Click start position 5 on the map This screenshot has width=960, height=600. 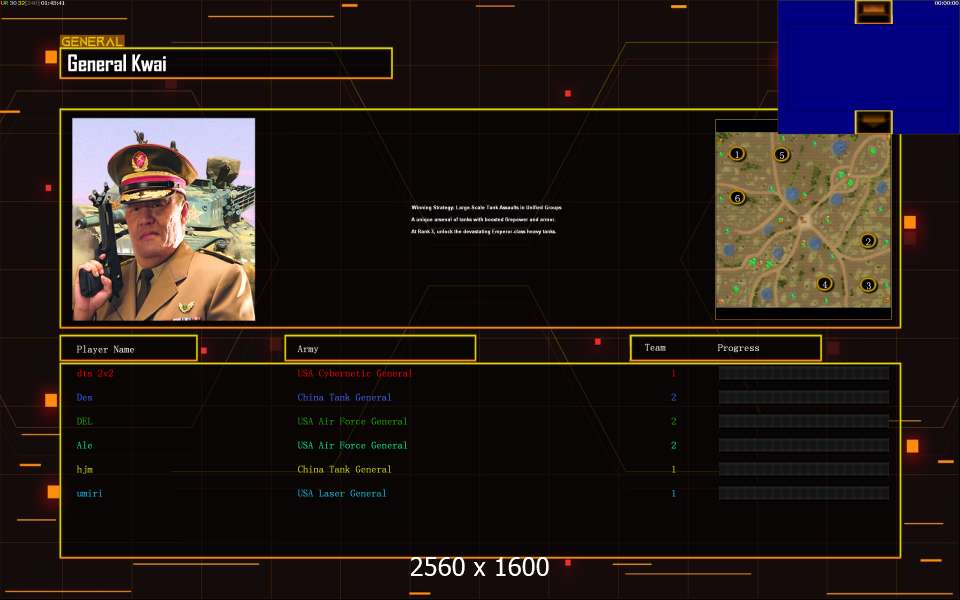click(782, 155)
